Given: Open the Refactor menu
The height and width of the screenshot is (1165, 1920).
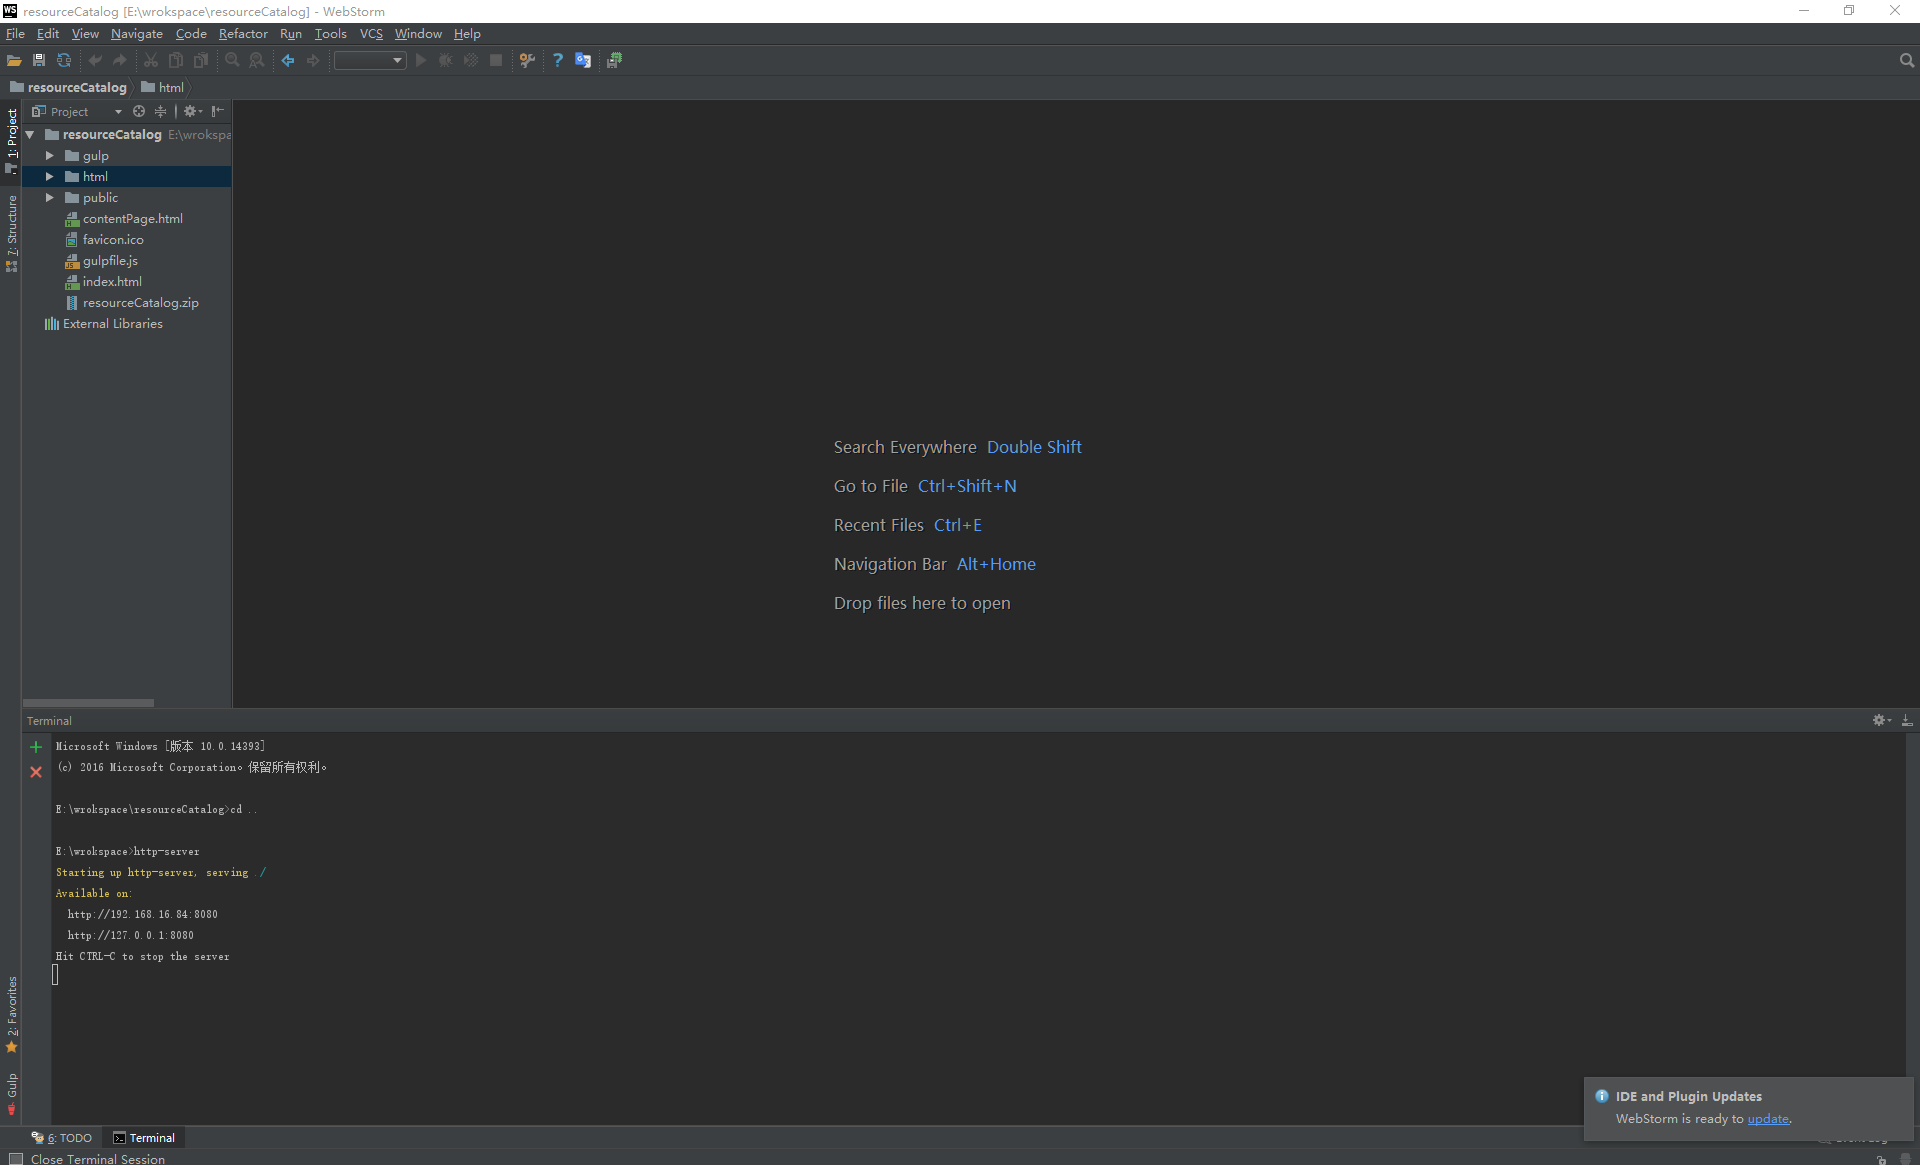Looking at the screenshot, I should [243, 33].
